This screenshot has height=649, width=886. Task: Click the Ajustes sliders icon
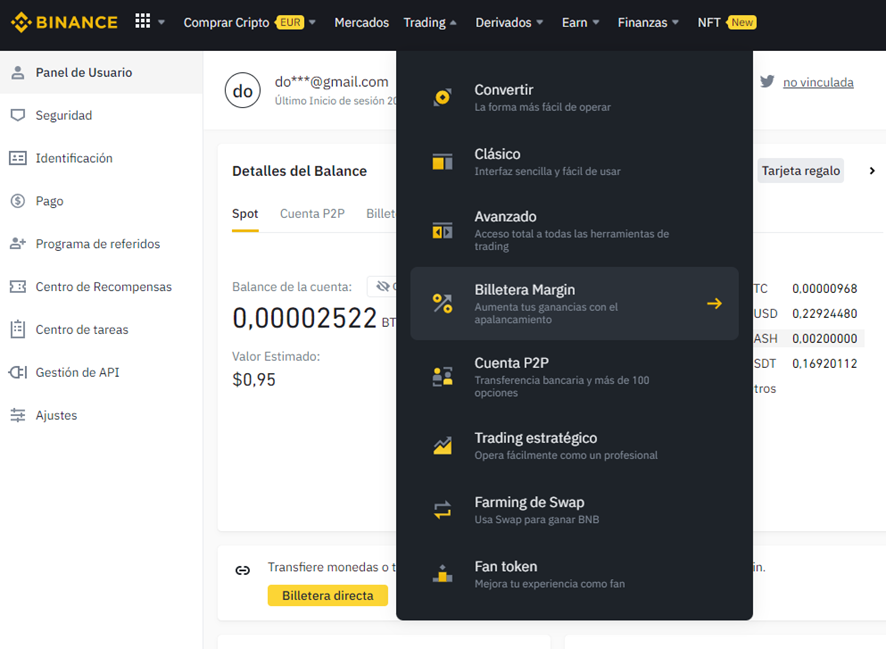tap(18, 415)
